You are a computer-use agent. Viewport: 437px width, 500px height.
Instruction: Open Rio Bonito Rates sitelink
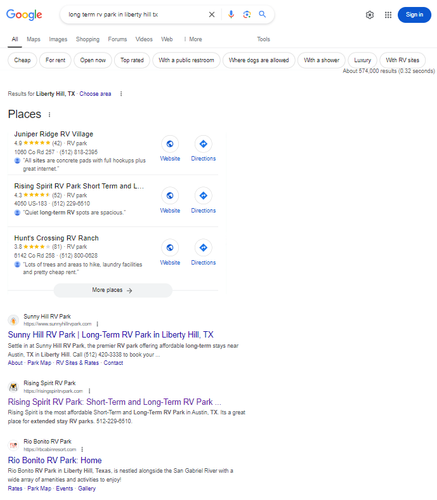click(x=15, y=489)
